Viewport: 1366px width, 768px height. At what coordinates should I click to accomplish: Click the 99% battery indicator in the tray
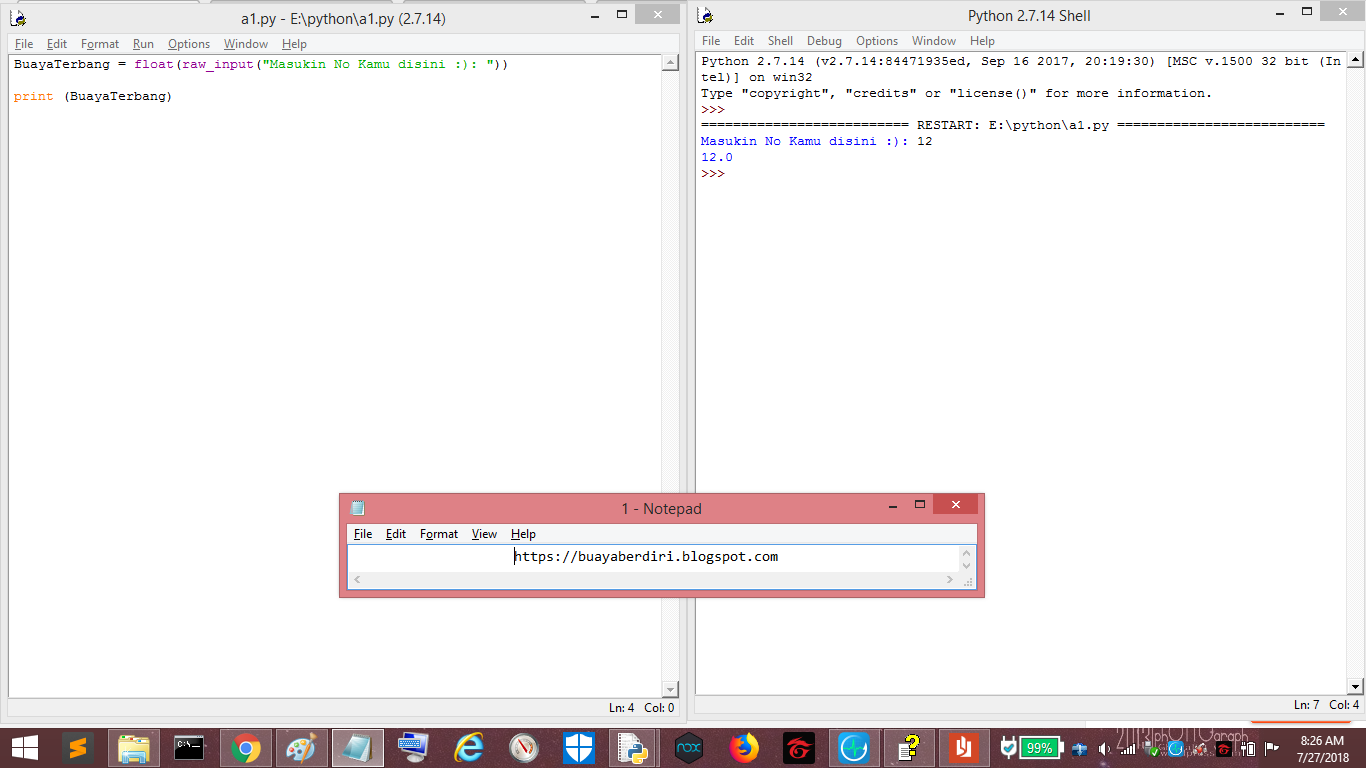coord(1039,748)
